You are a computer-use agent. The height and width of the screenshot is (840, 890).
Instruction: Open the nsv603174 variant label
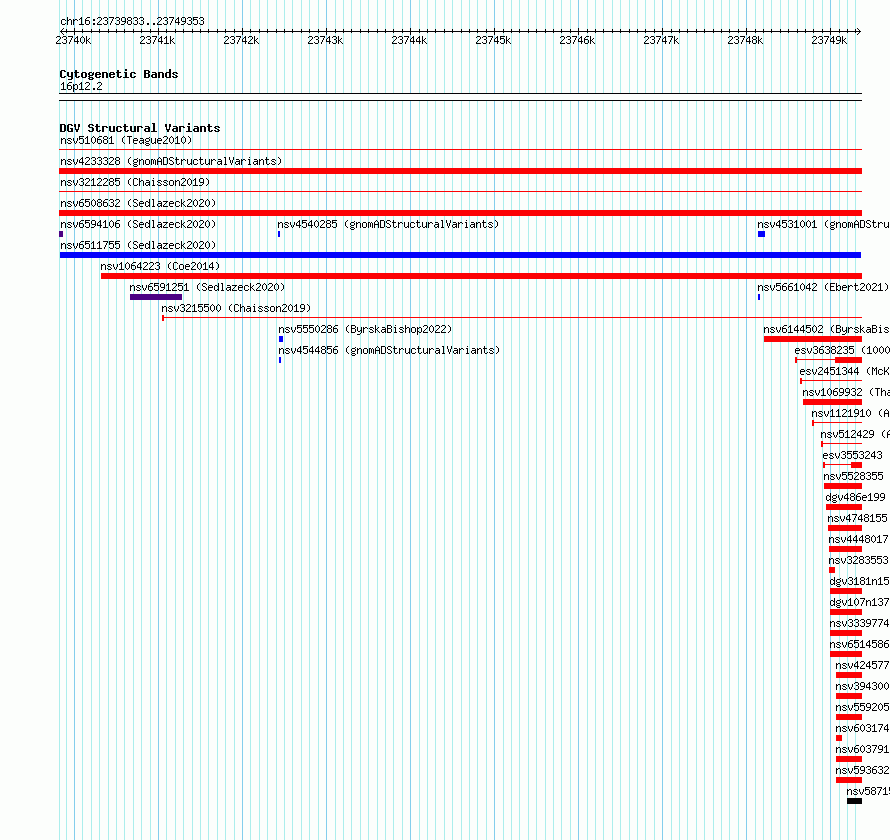(862, 728)
